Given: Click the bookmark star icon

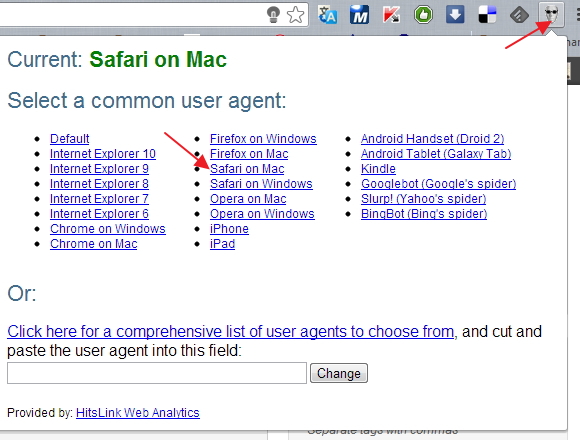Looking at the screenshot, I should click(x=296, y=15).
